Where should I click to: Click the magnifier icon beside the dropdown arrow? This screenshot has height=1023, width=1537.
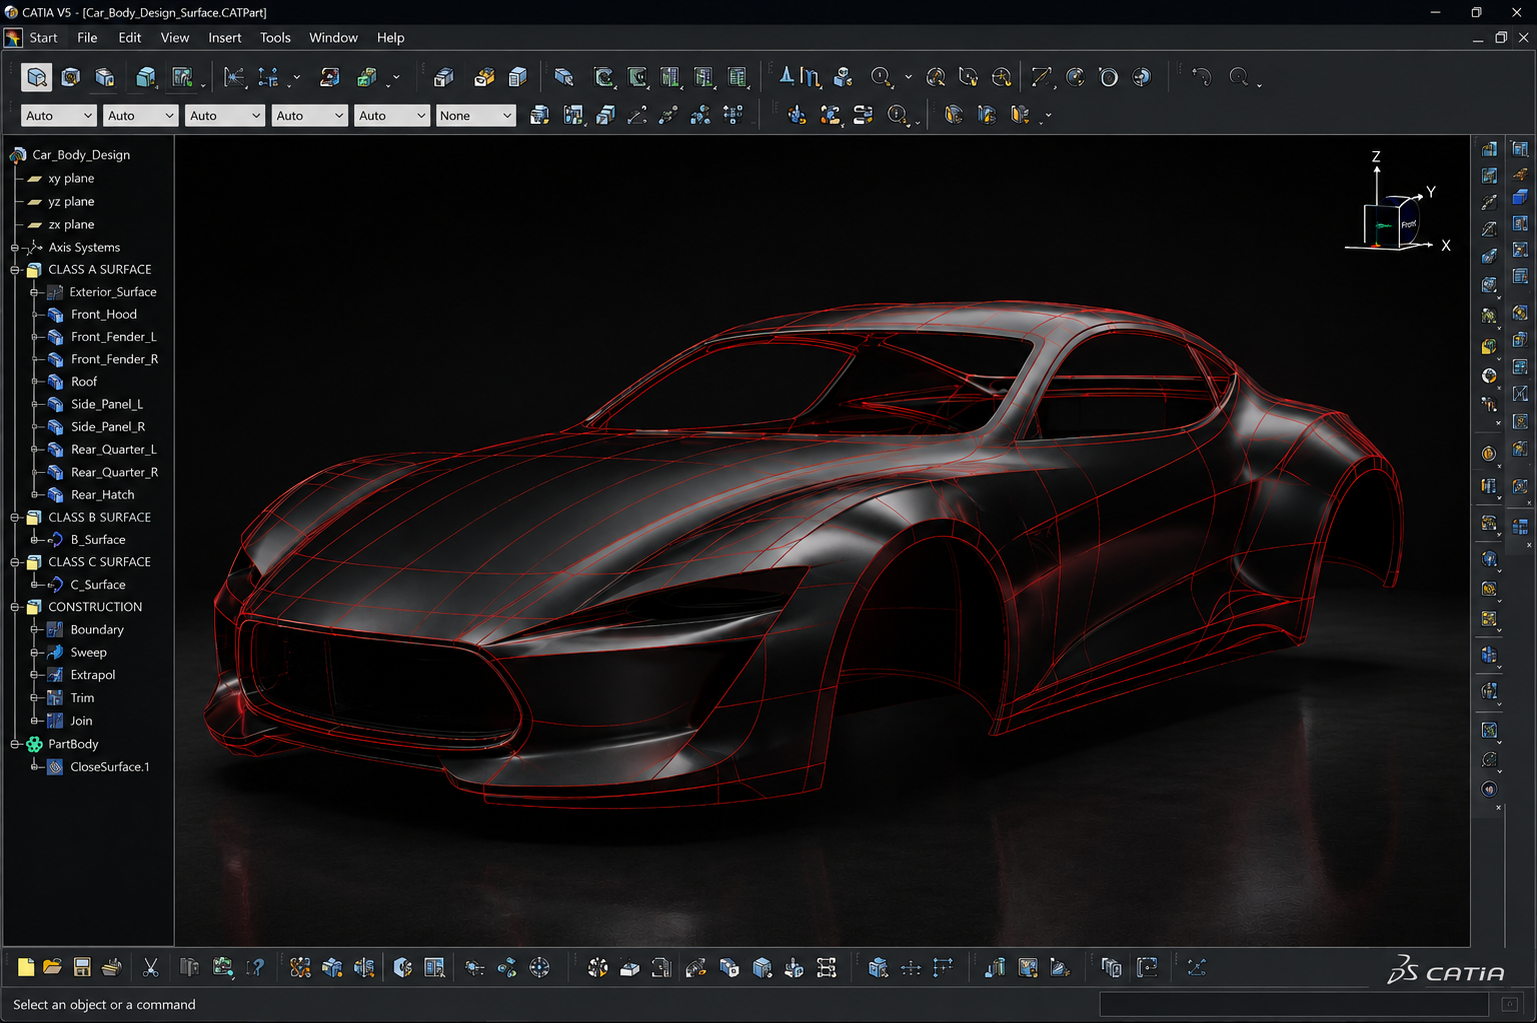(881, 77)
